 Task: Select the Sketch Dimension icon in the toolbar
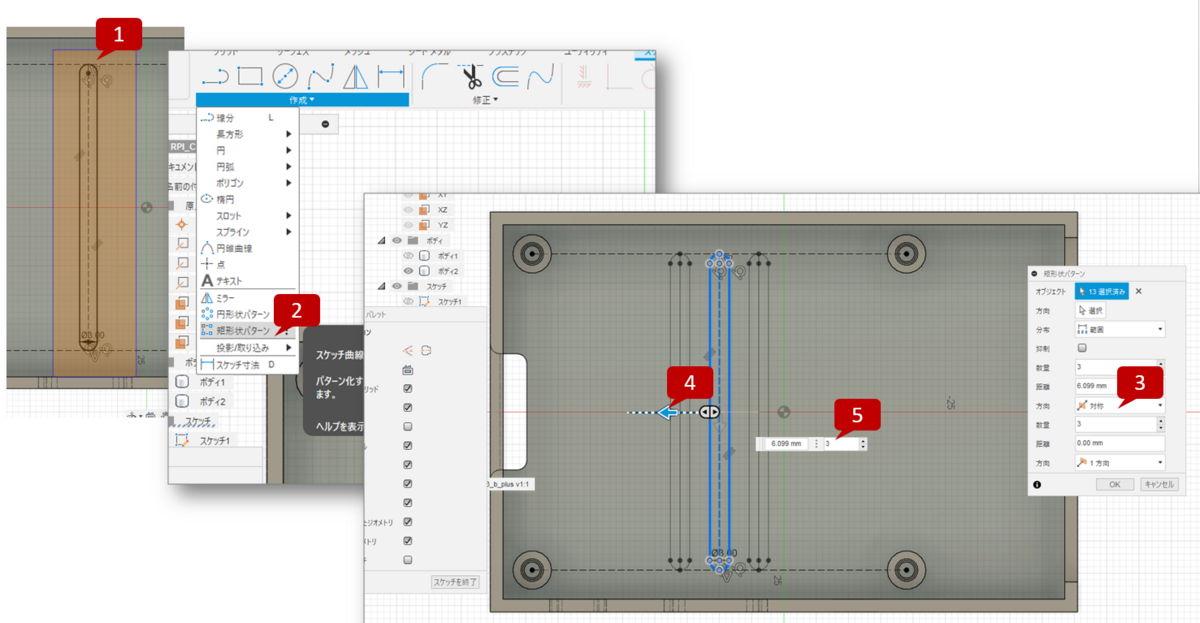[391, 77]
